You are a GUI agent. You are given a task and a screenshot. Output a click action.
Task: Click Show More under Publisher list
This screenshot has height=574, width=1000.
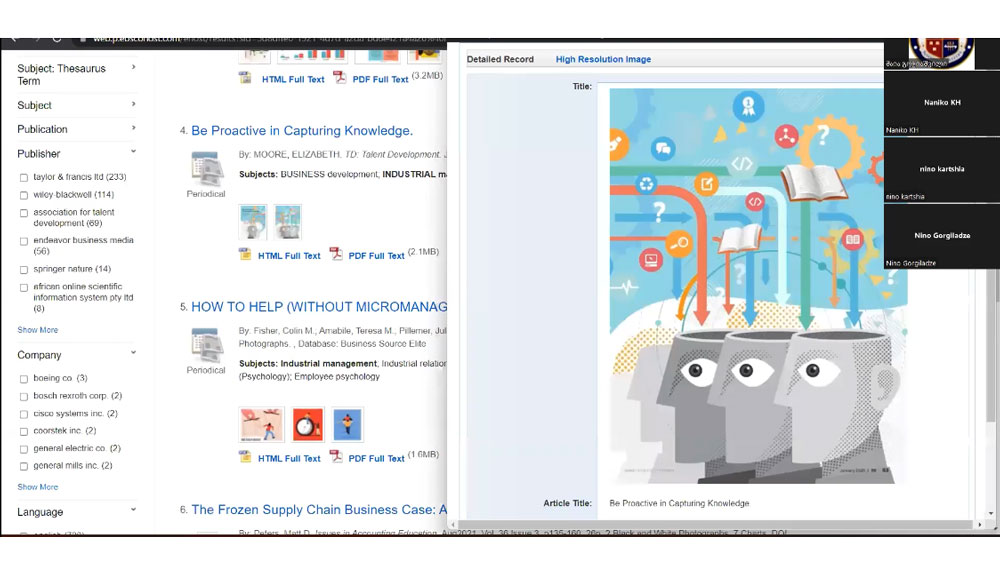[38, 330]
